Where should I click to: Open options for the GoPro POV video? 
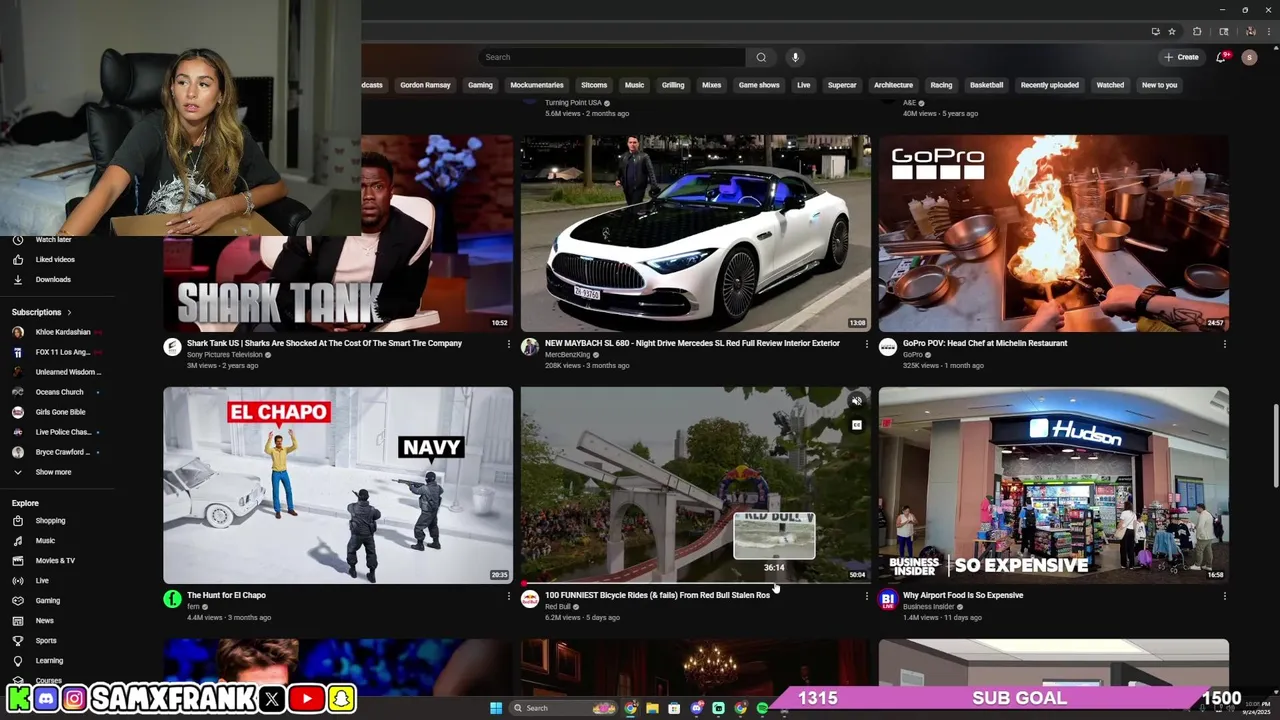[x=1224, y=344]
